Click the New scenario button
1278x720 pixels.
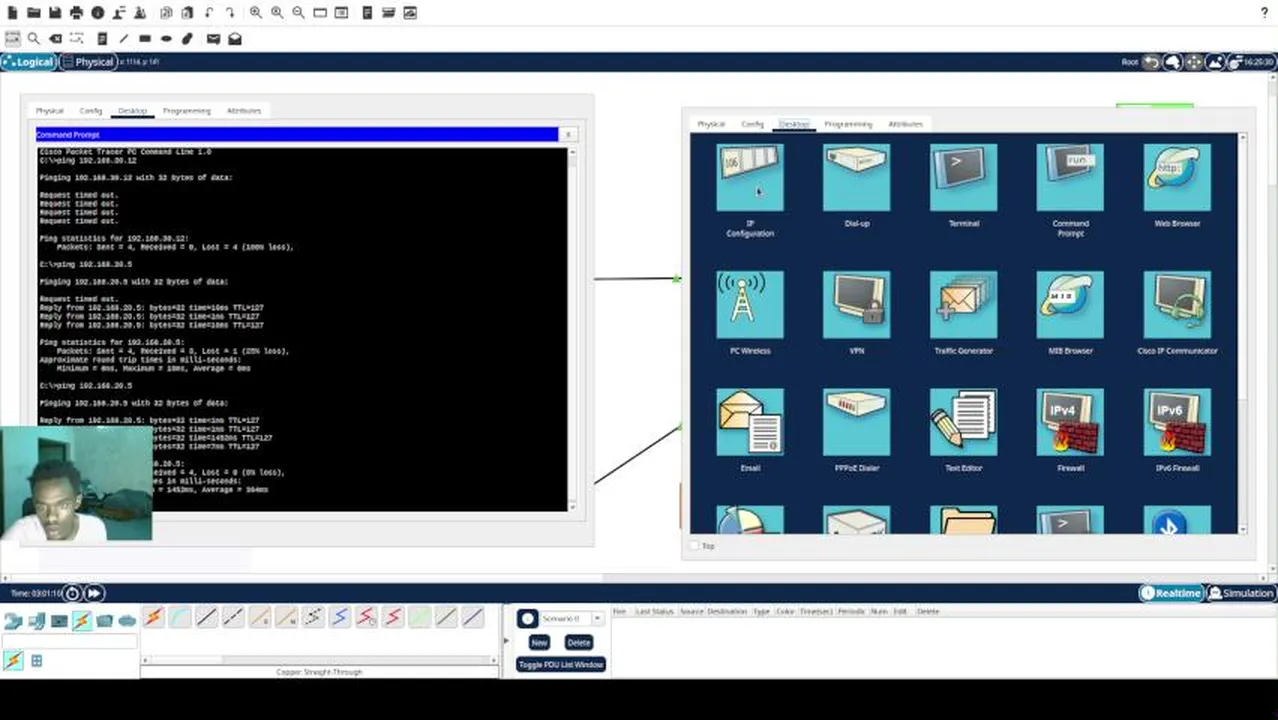tap(539, 643)
